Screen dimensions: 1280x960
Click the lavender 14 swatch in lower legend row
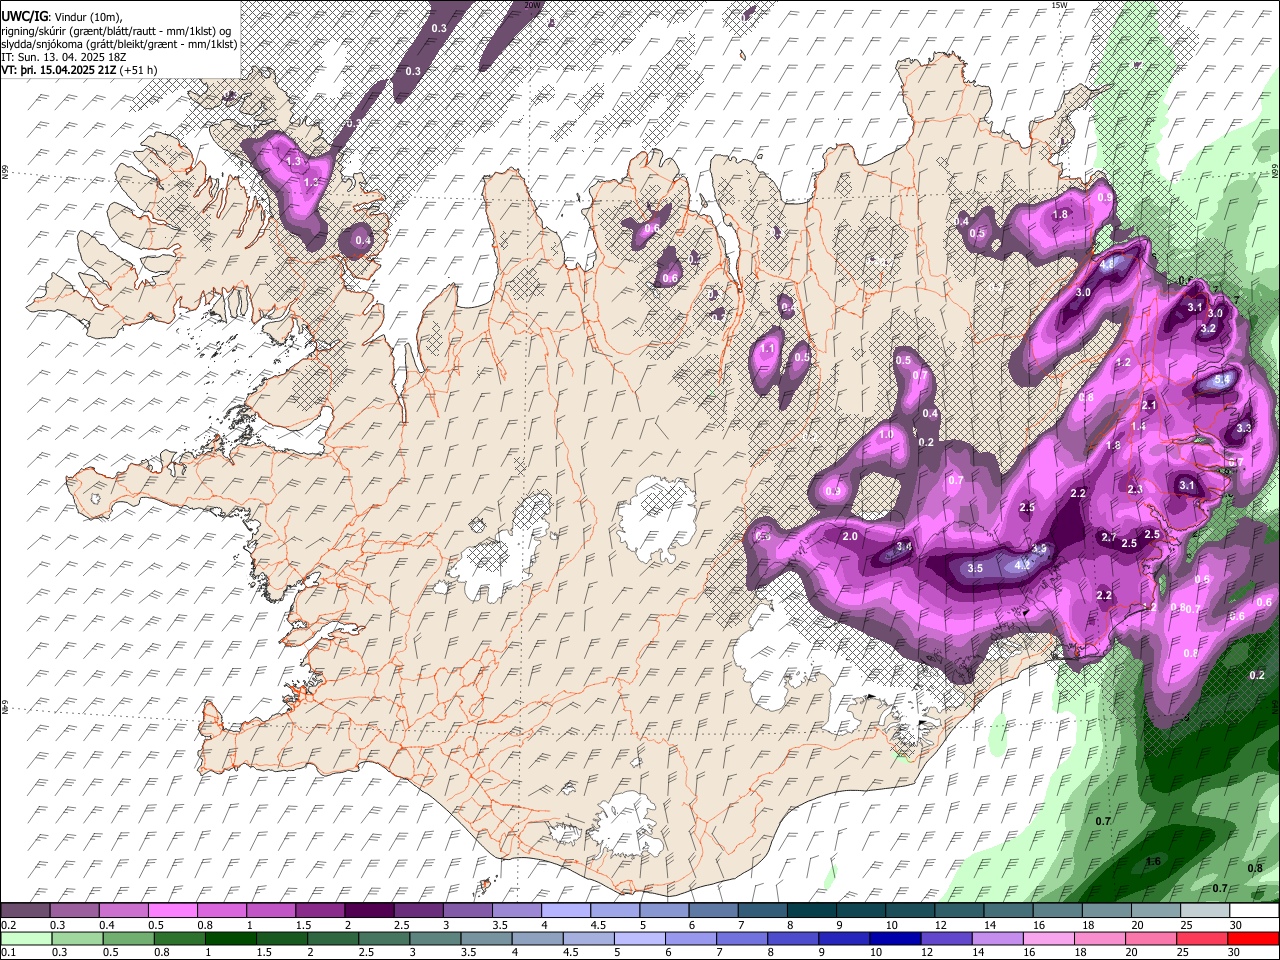coord(996,938)
